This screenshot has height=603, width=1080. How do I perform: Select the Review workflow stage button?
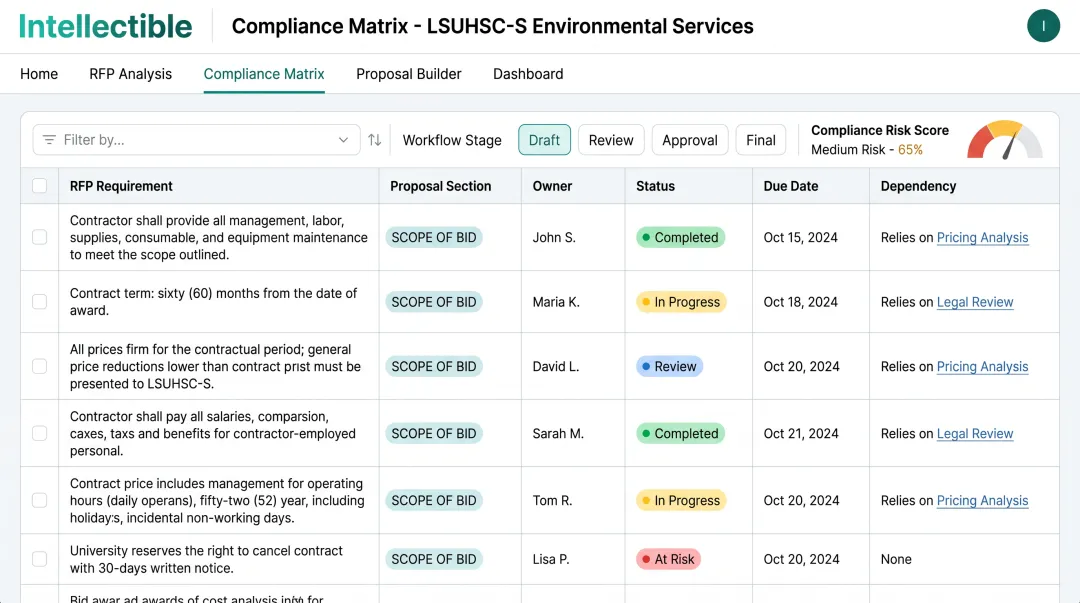[x=611, y=140]
